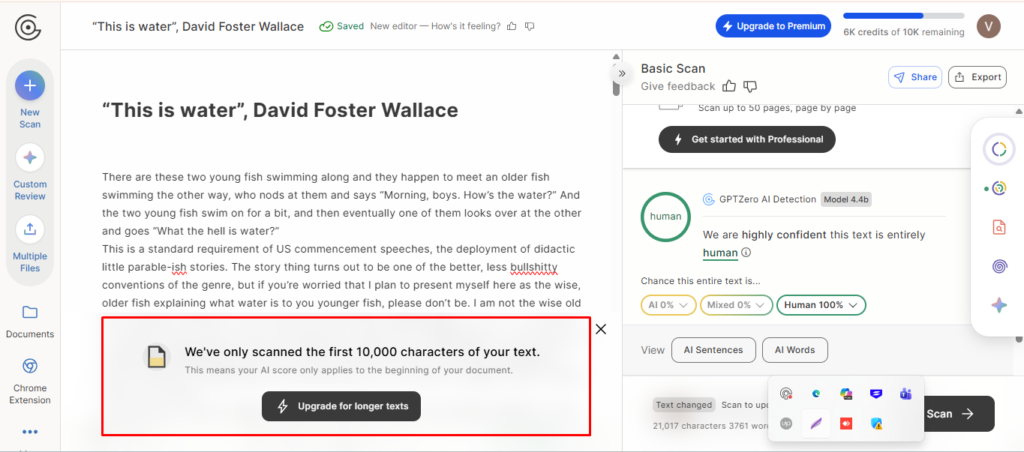Click thumbs up next to New editor
The width and height of the screenshot is (1024, 452).
pyautogui.click(x=512, y=26)
